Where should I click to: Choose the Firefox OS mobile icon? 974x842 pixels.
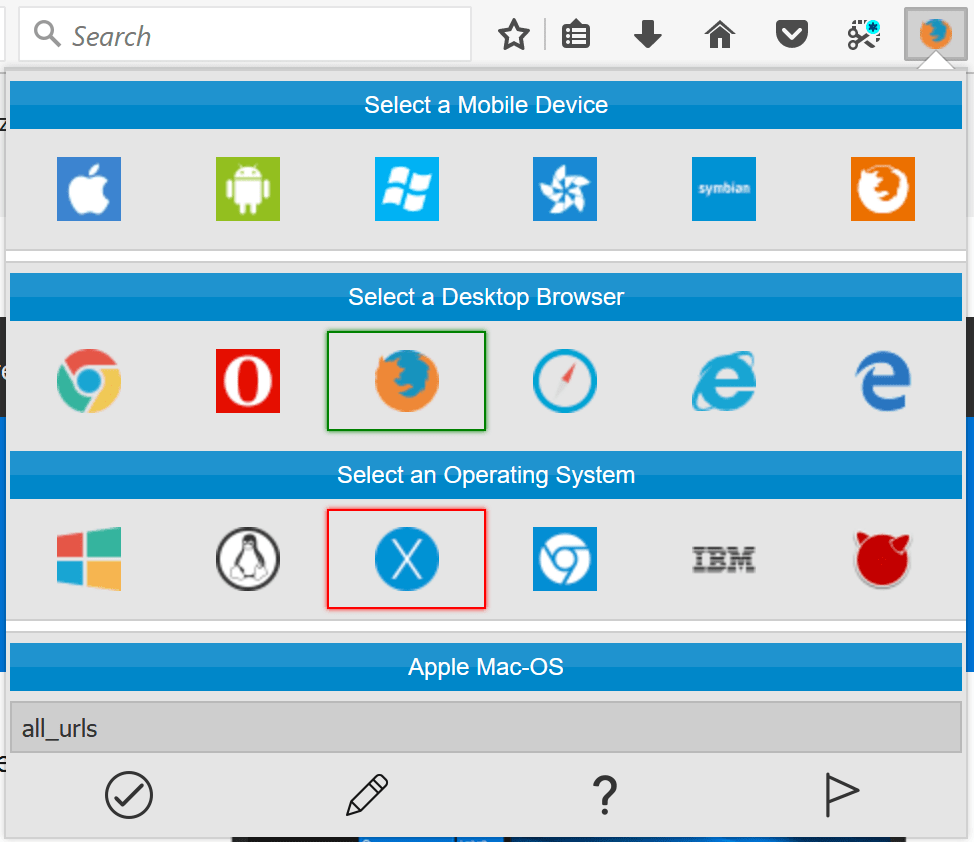(883, 189)
